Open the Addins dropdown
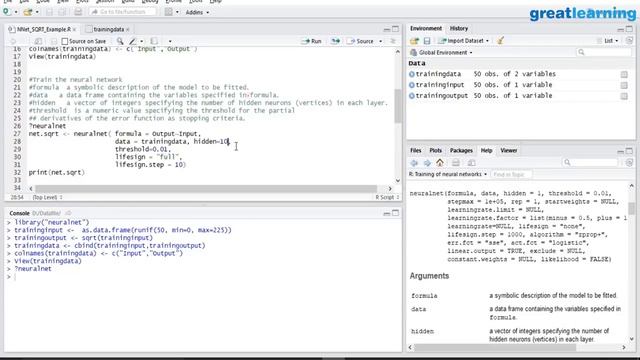The image size is (640, 360). (x=197, y=12)
